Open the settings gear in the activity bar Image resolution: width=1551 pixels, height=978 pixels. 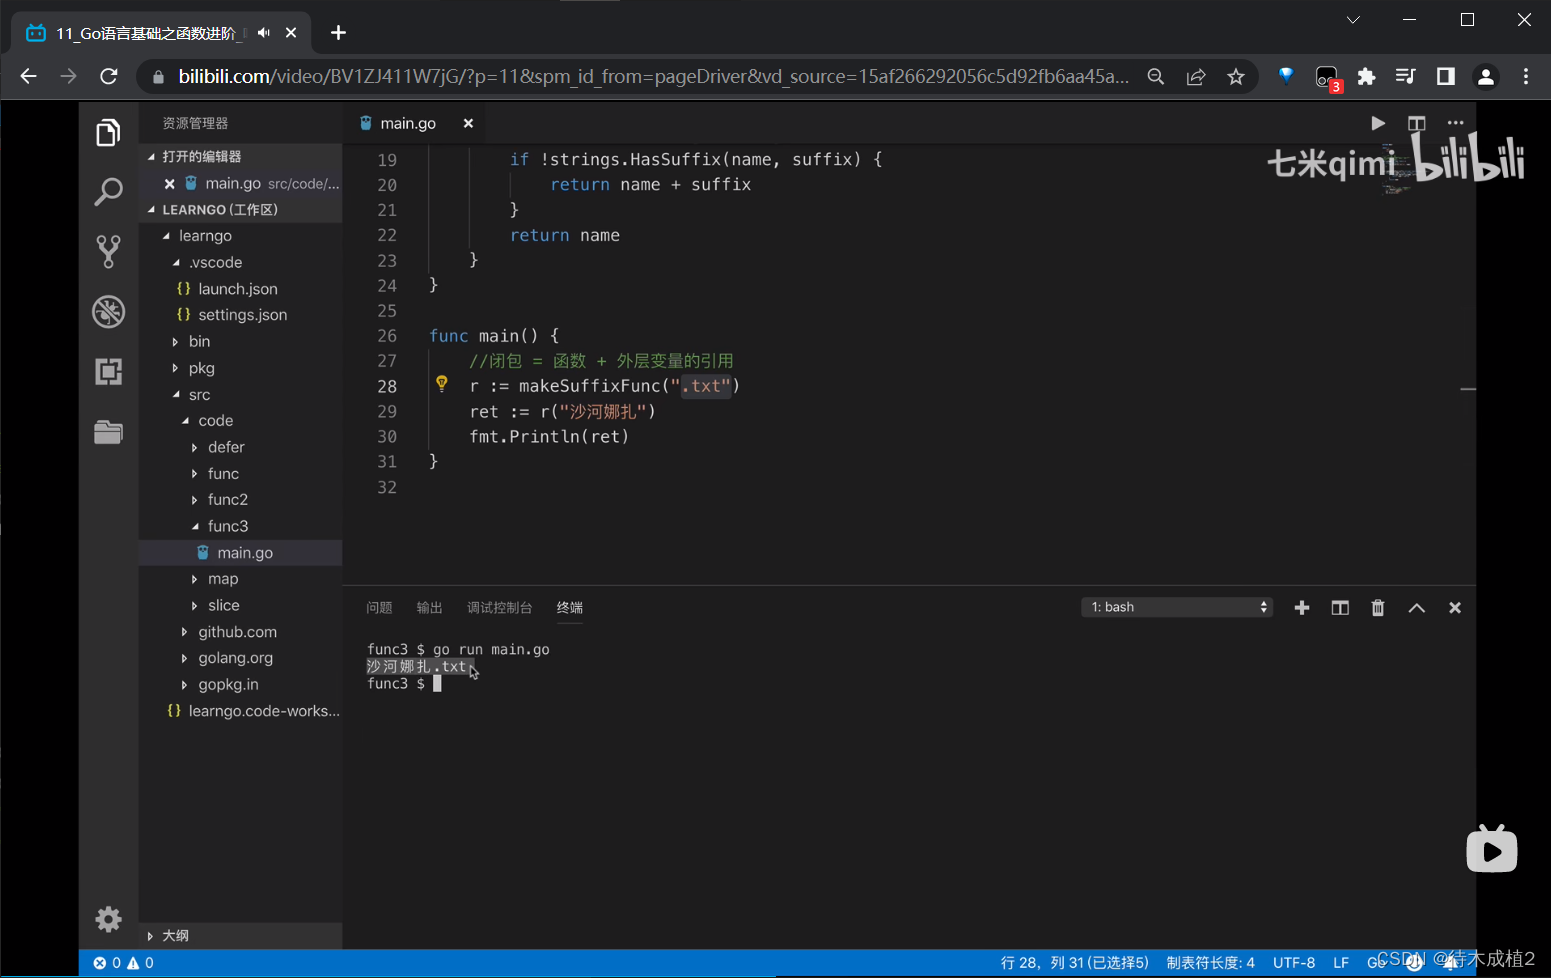[108, 919]
